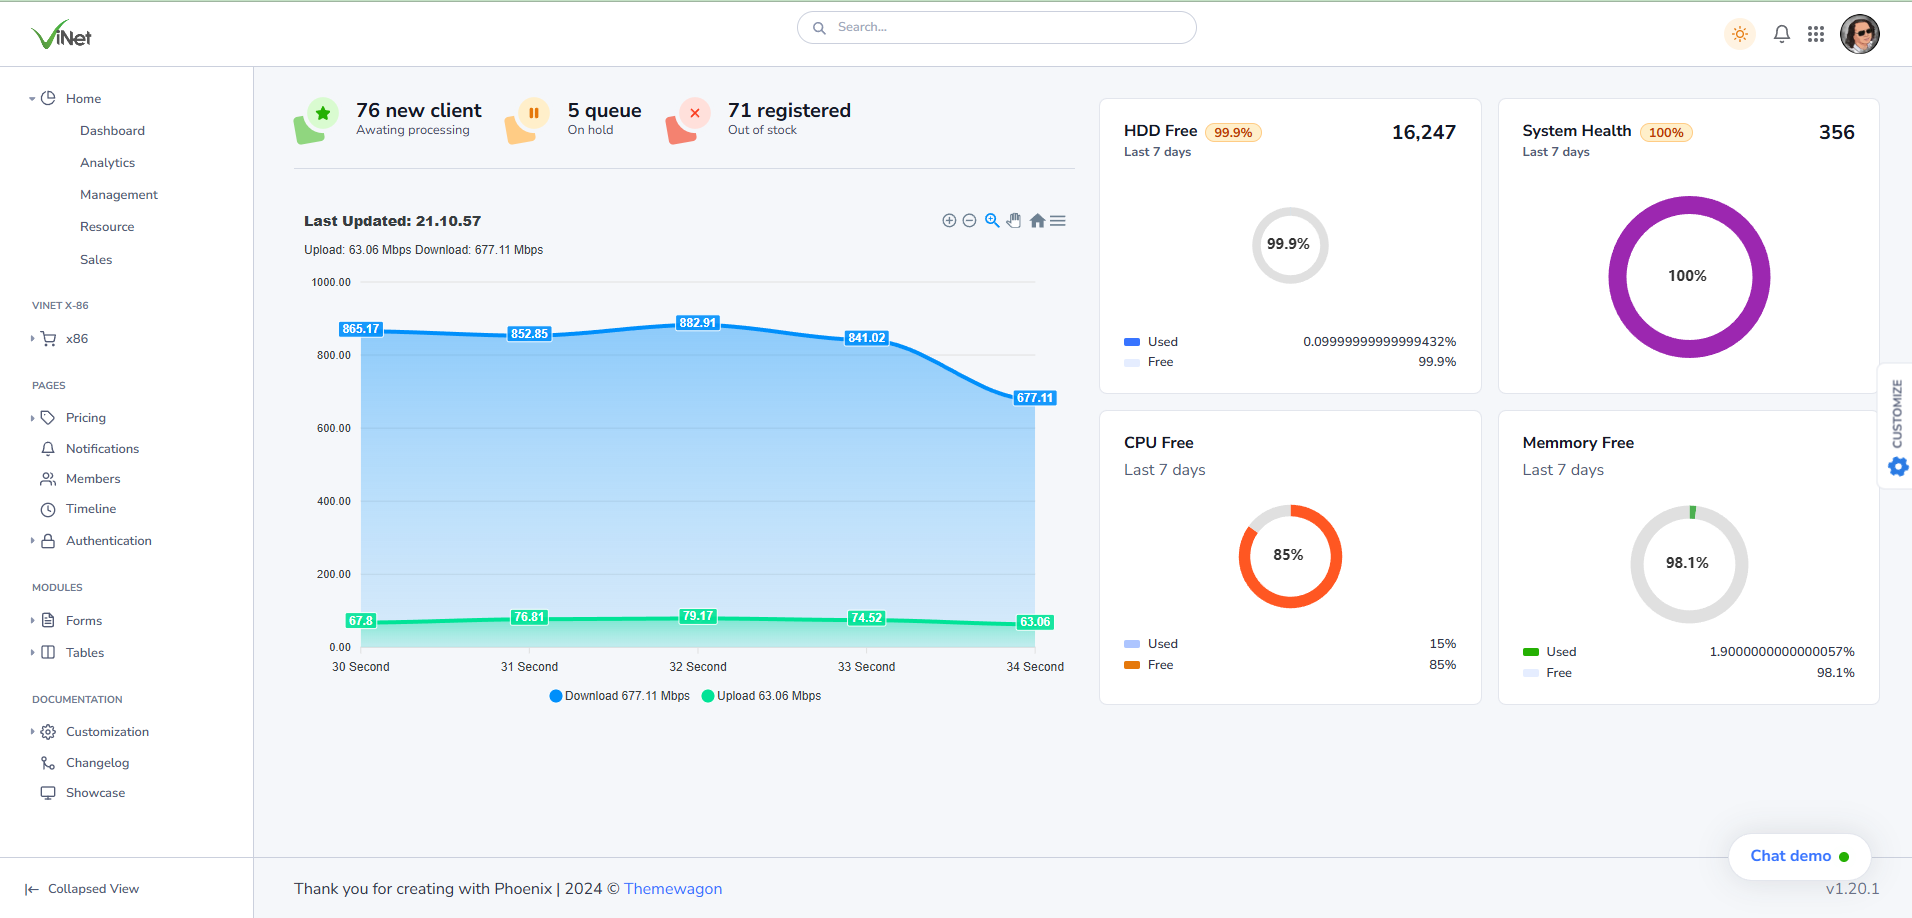1912x918 pixels.
Task: Expand the Authentication menu arrow
Action: click(32, 541)
